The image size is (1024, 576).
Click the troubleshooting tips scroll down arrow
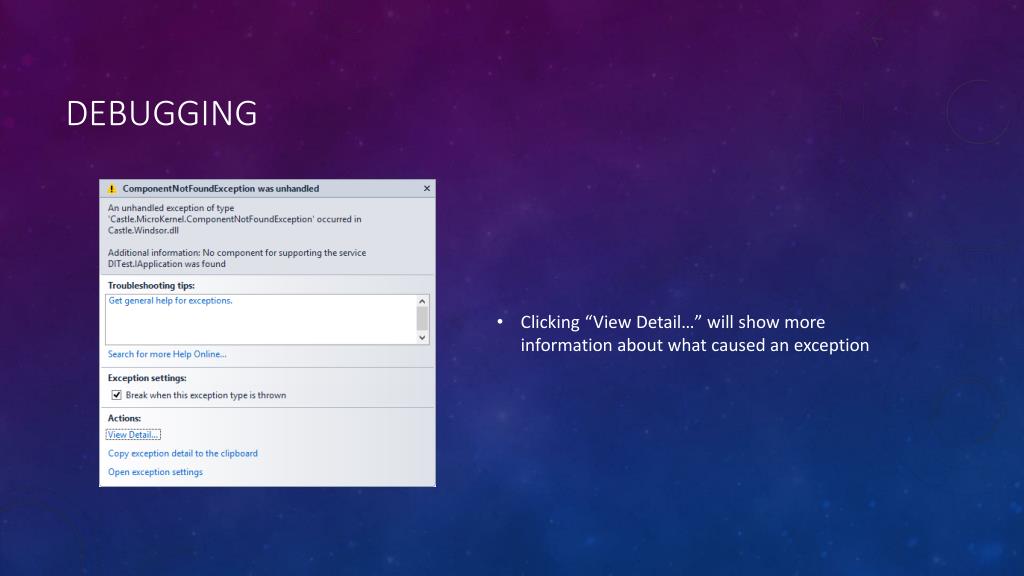[x=422, y=338]
